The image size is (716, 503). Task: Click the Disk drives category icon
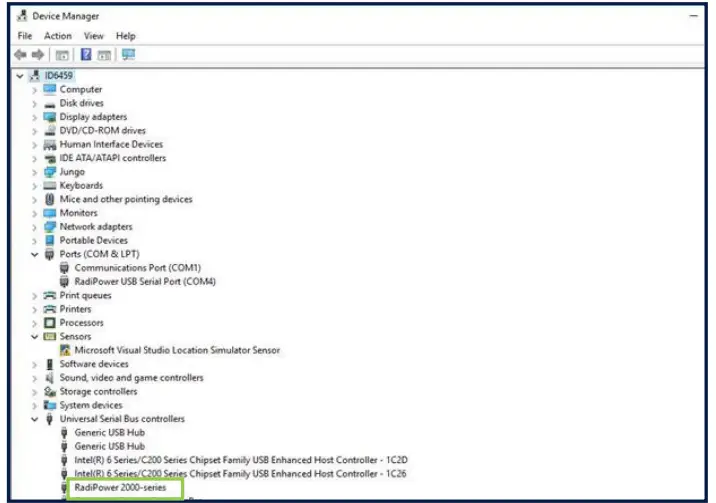[x=49, y=104]
